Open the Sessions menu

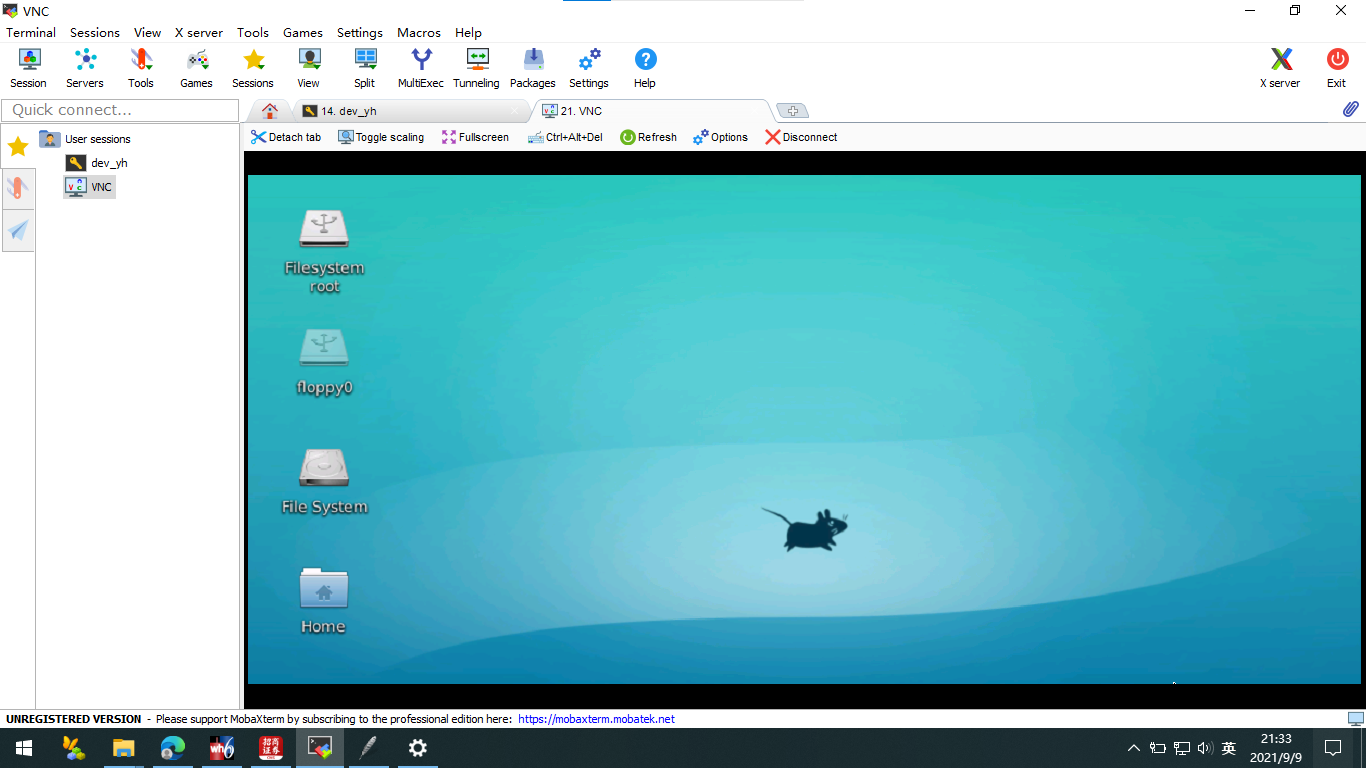click(95, 32)
